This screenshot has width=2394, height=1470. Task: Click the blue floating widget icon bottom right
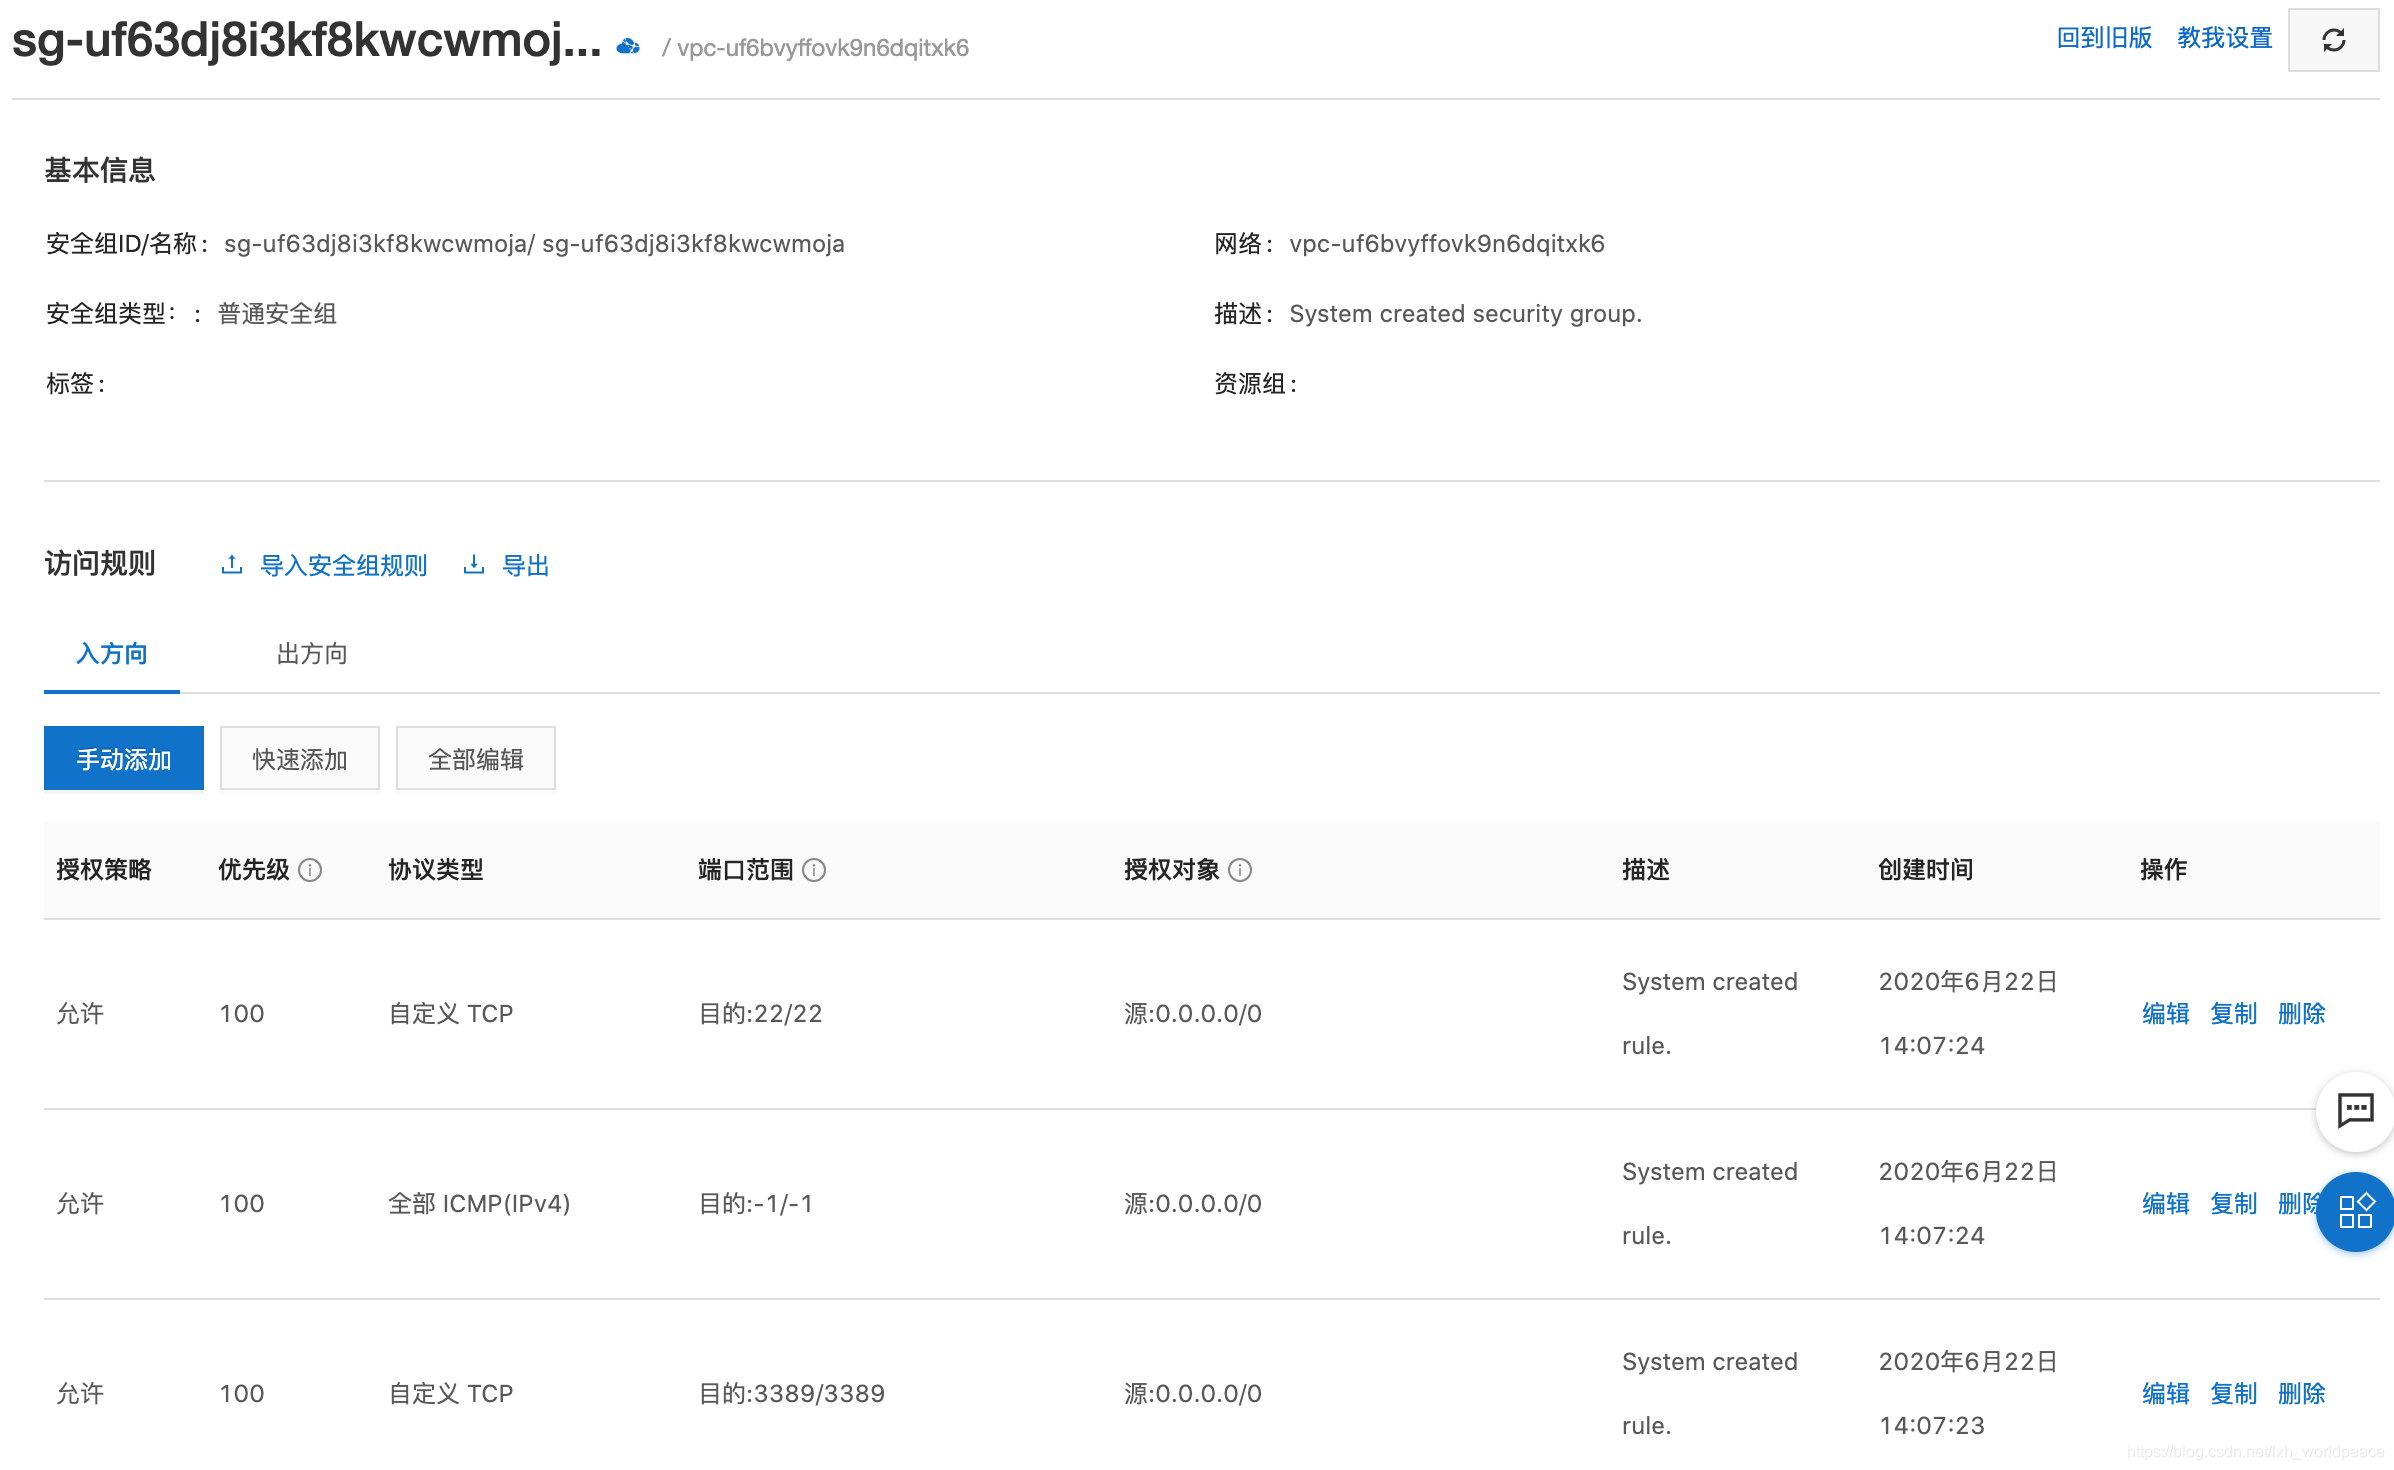tap(2354, 1212)
